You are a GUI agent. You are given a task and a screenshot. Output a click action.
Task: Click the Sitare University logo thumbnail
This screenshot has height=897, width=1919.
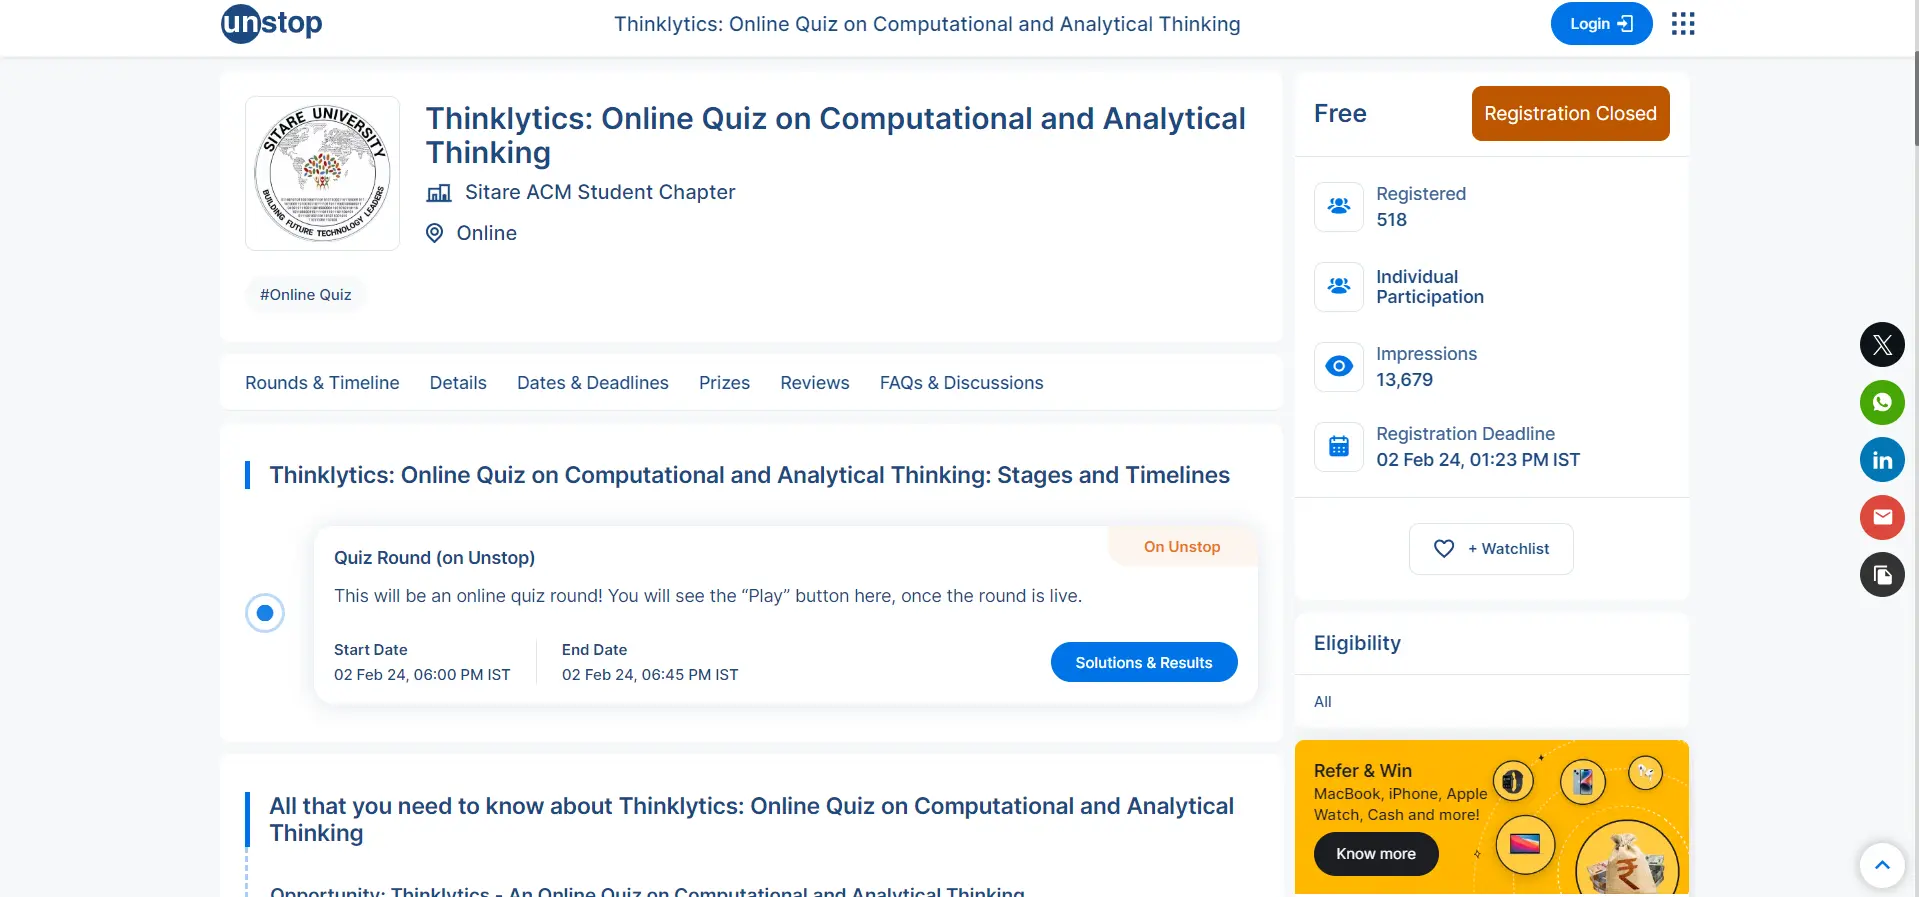[x=322, y=173]
